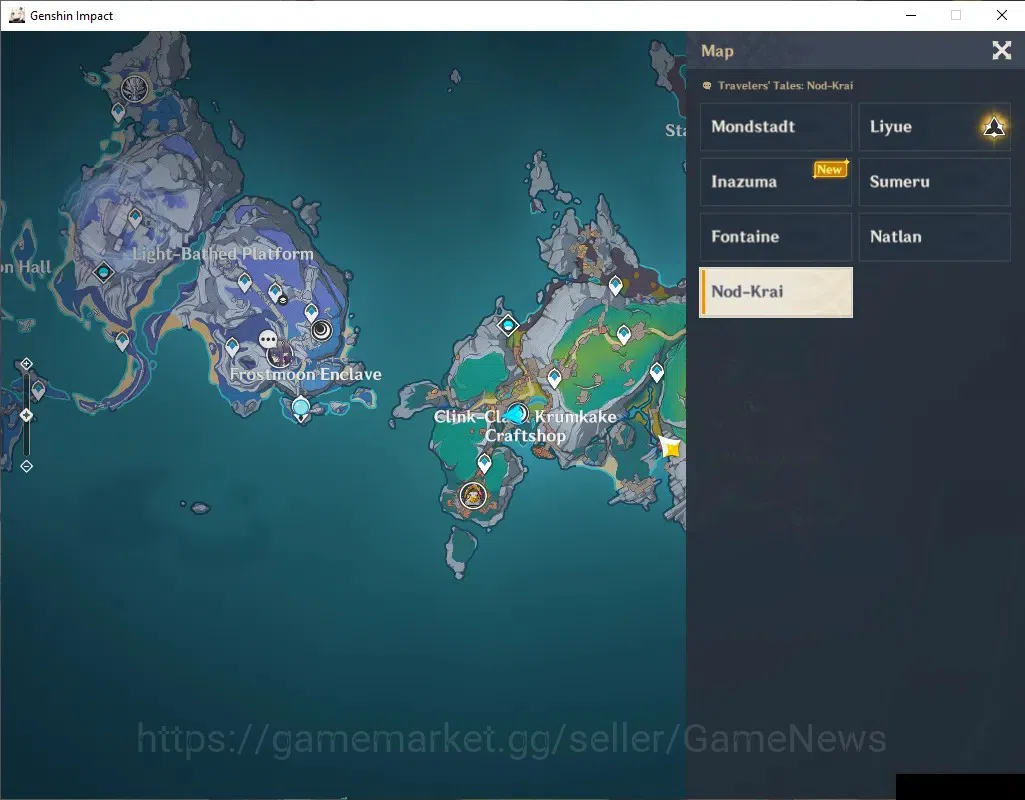The image size is (1025, 800).
Task: Click the zoom-in plus button on the map slider
Action: (x=26, y=363)
